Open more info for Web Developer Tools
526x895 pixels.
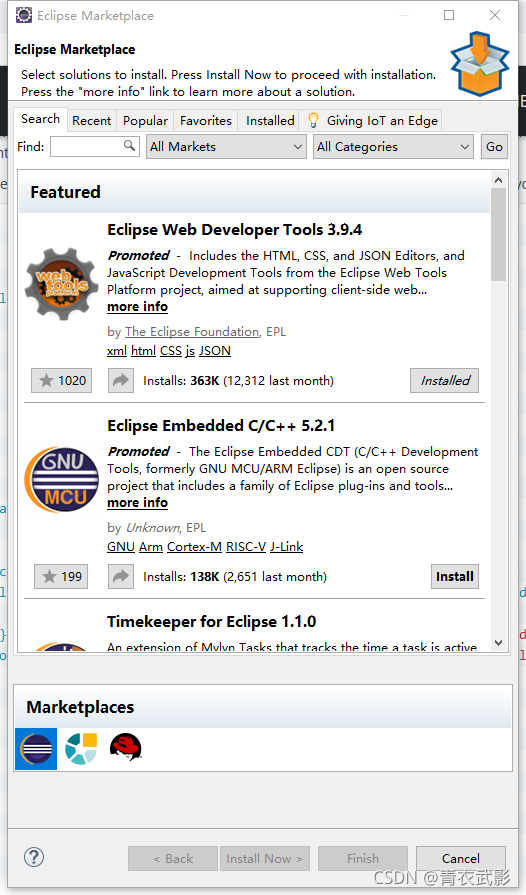(x=137, y=307)
